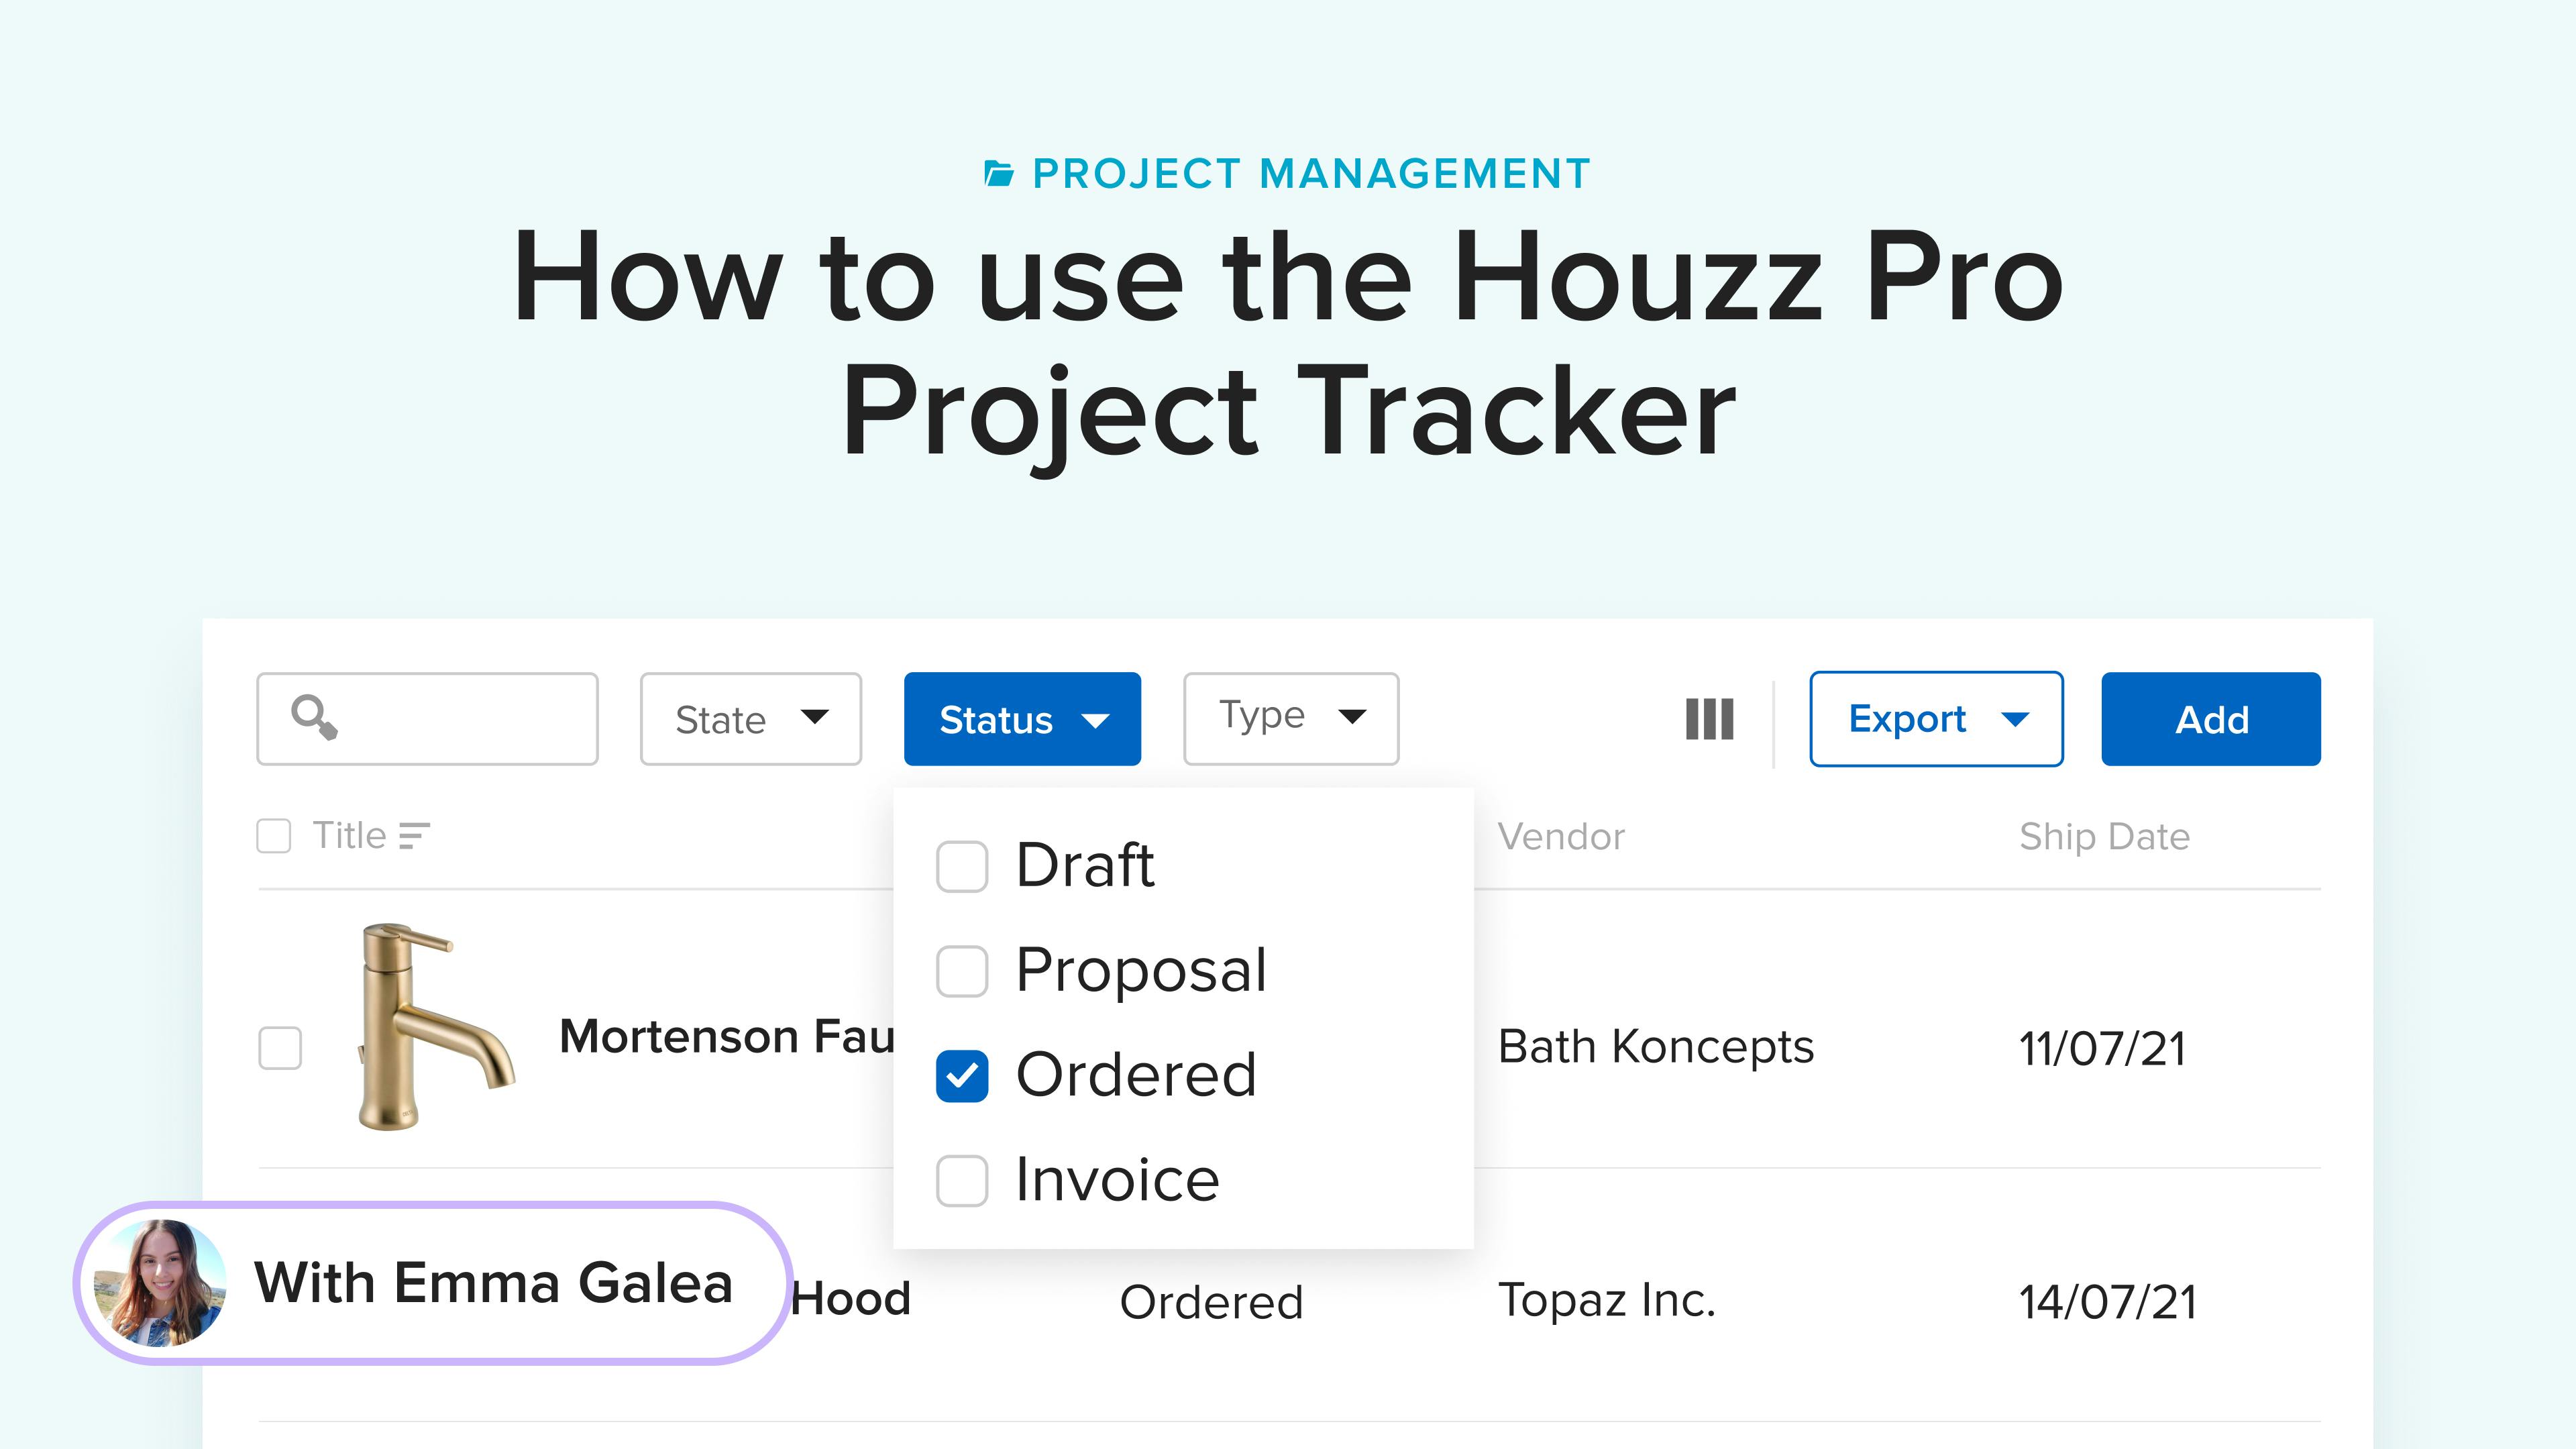Tick the Proposal checkbox
The image size is (2576, 1449).
pyautogui.click(x=962, y=971)
